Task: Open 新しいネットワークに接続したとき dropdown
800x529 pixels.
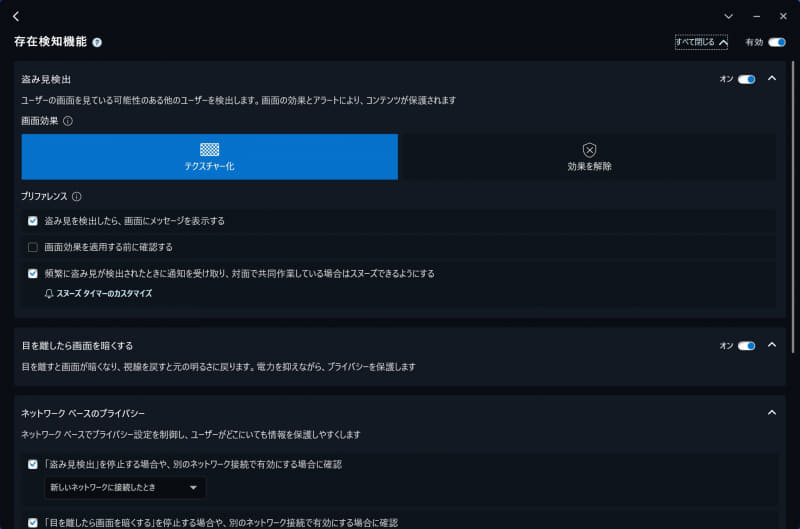Action: point(125,488)
